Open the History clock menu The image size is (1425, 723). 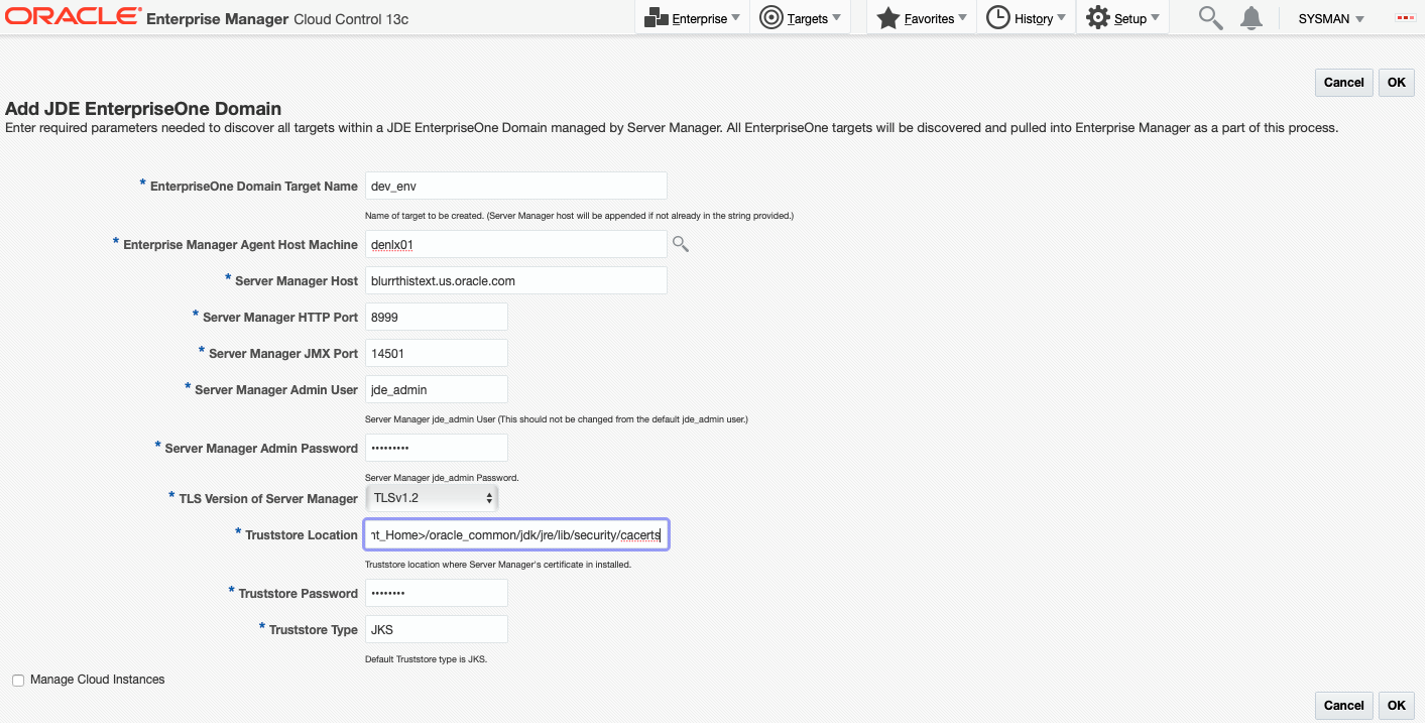pyautogui.click(x=1025, y=18)
